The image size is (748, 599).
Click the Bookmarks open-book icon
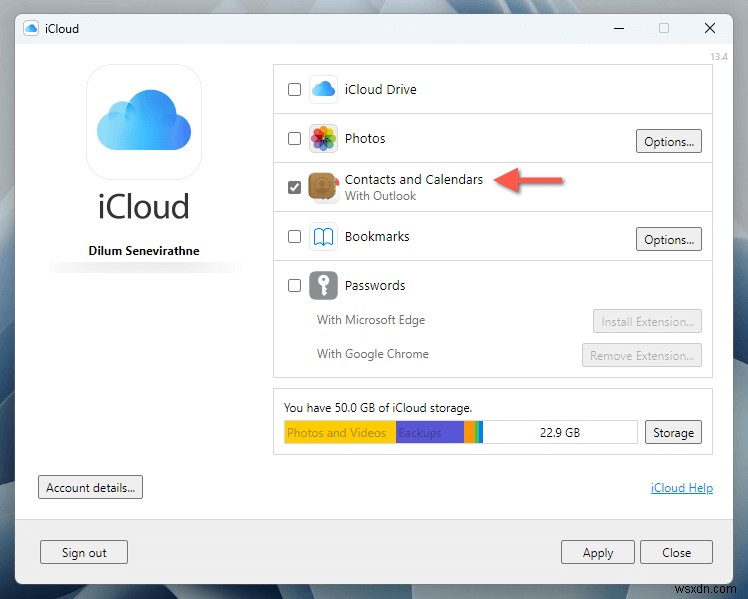pos(323,237)
